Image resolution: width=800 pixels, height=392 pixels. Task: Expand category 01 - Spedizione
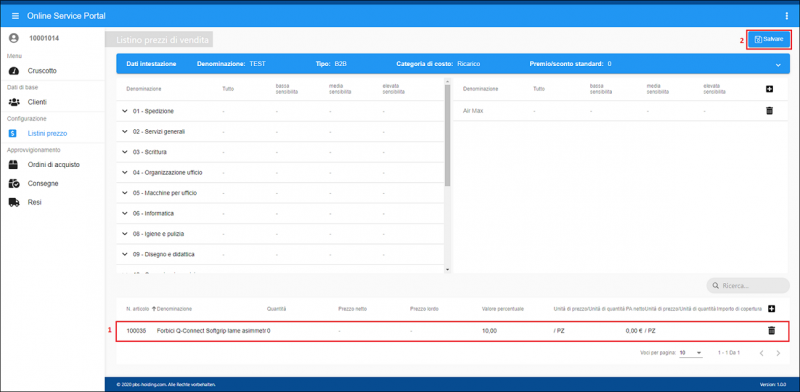[125, 111]
